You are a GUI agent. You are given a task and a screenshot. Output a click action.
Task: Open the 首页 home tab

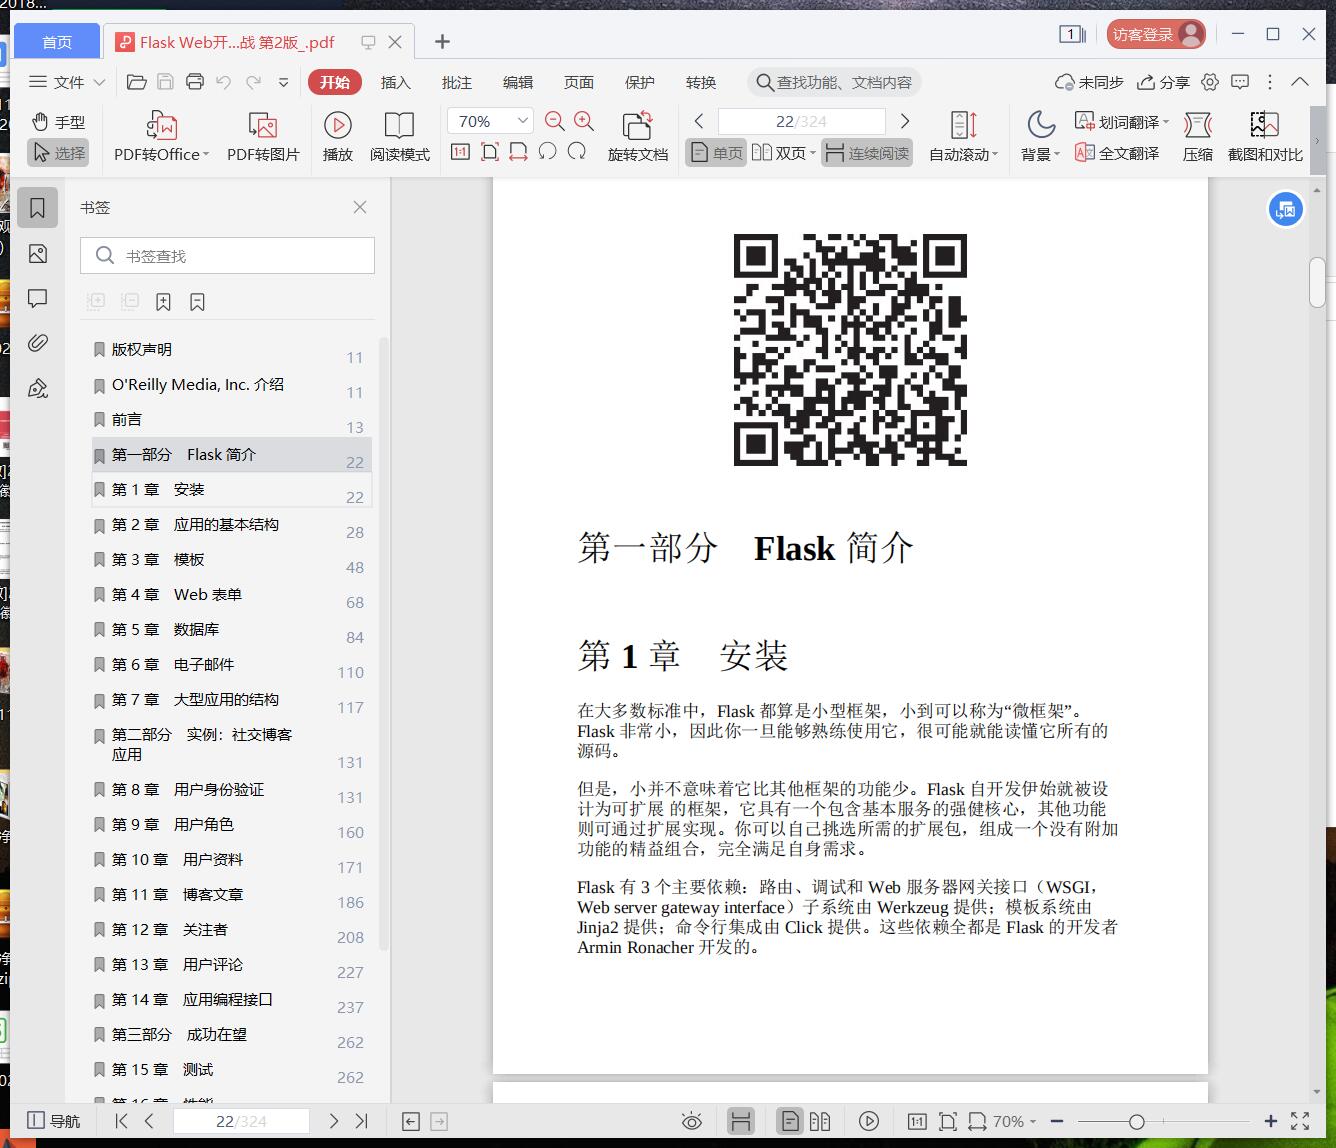click(57, 42)
